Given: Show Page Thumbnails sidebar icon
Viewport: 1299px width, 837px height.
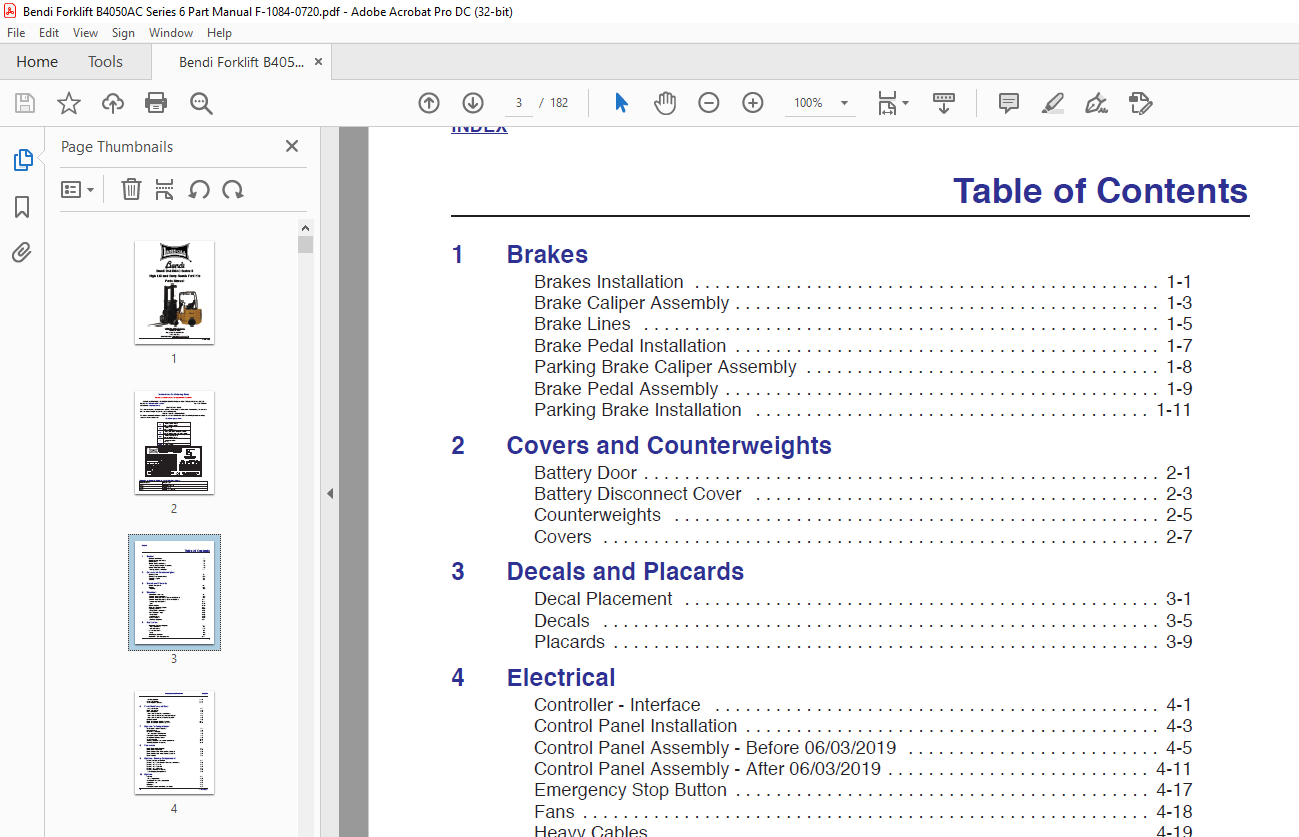Looking at the screenshot, I should [x=22, y=160].
